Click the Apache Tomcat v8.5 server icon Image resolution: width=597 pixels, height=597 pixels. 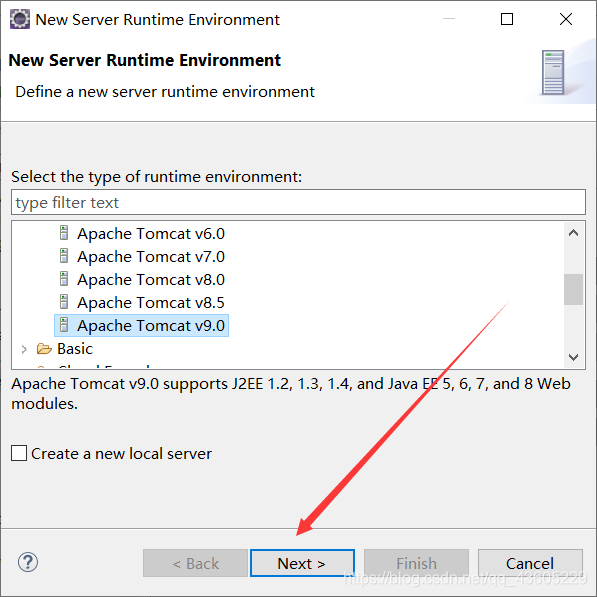pyautogui.click(x=64, y=302)
